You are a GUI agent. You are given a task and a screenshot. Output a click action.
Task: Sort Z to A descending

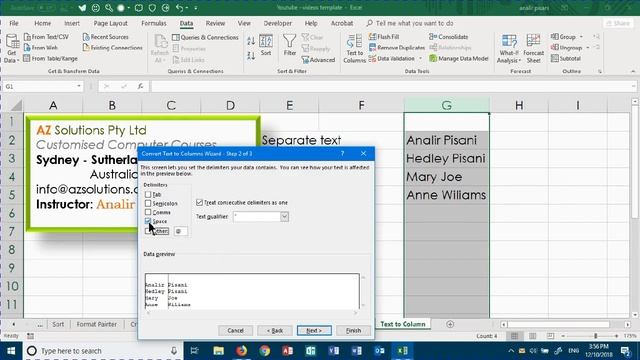click(x=251, y=55)
